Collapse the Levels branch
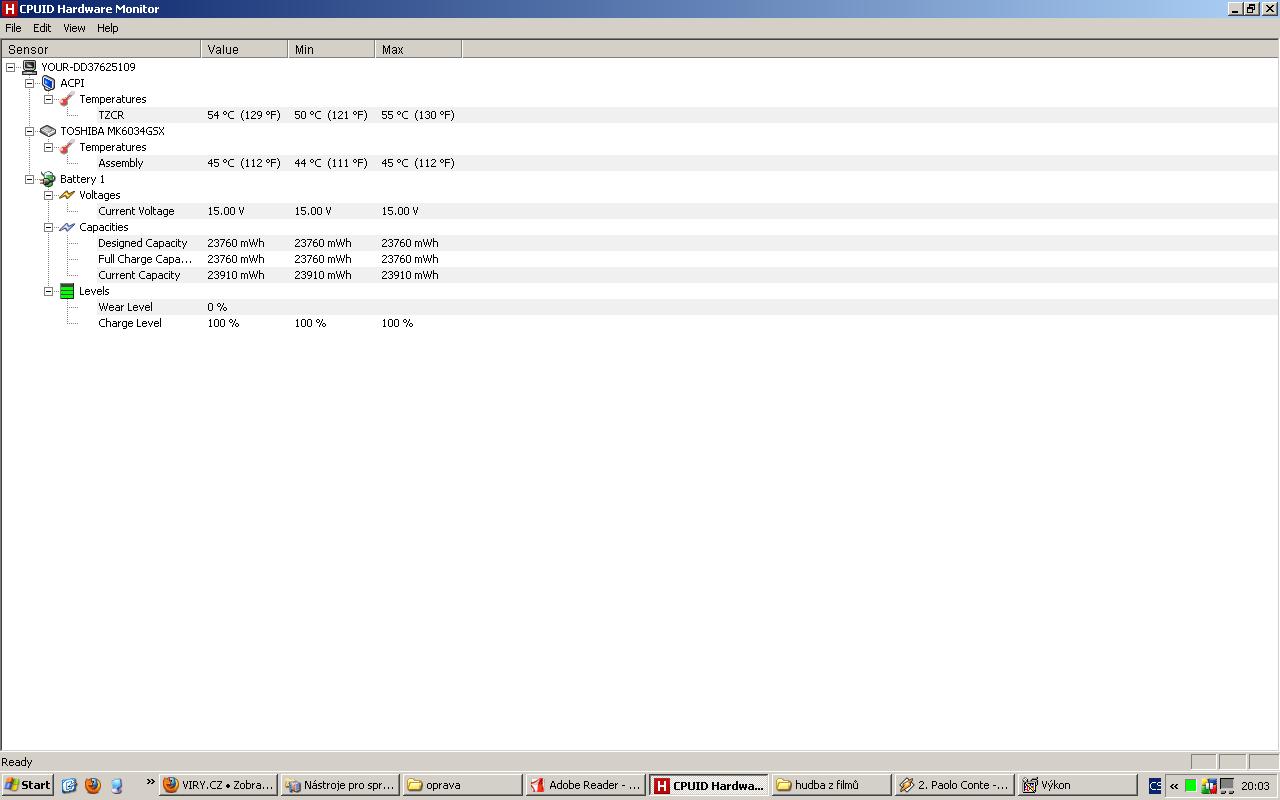Viewport: 1280px width, 800px height. tap(48, 291)
